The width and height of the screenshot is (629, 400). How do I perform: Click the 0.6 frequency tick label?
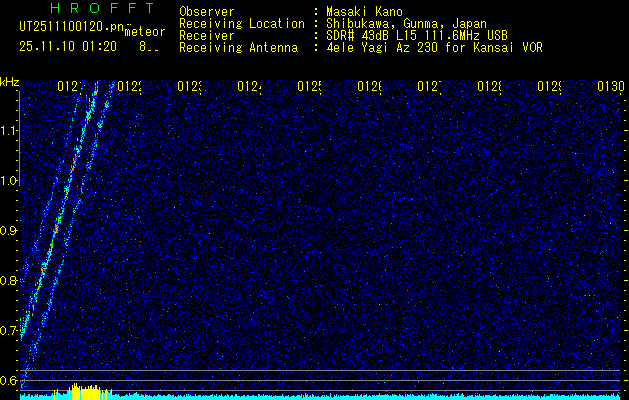click(9, 380)
